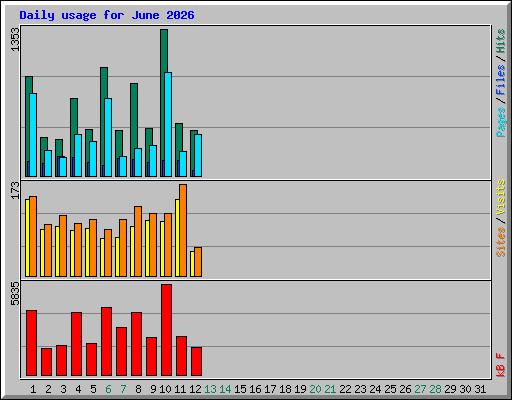The image size is (512, 400).
Task: Click green weekend day label 14
Action: click(x=225, y=389)
